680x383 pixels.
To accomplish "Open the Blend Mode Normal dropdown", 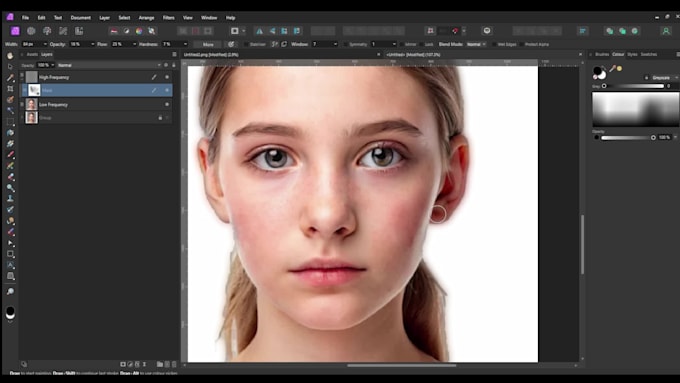I will point(476,44).
